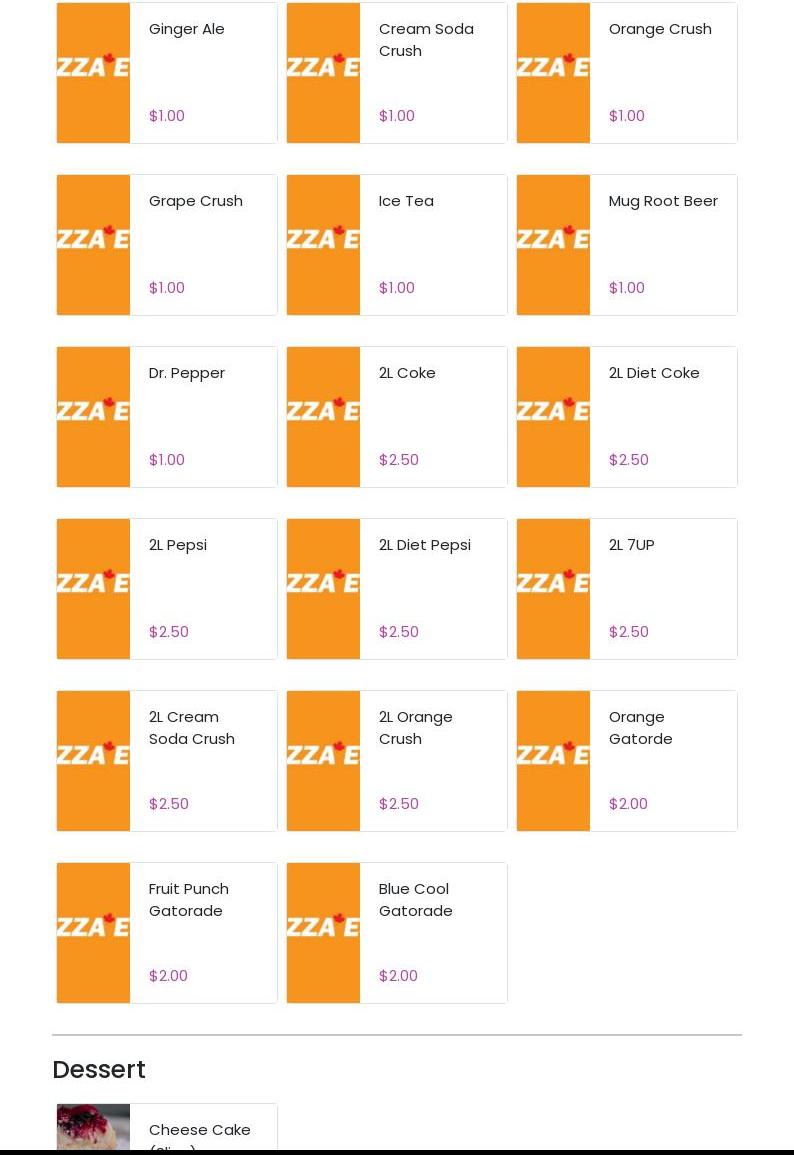This screenshot has height=1155, width=794.
Task: Select the Cream Soda Crush item
Action: click(x=397, y=73)
